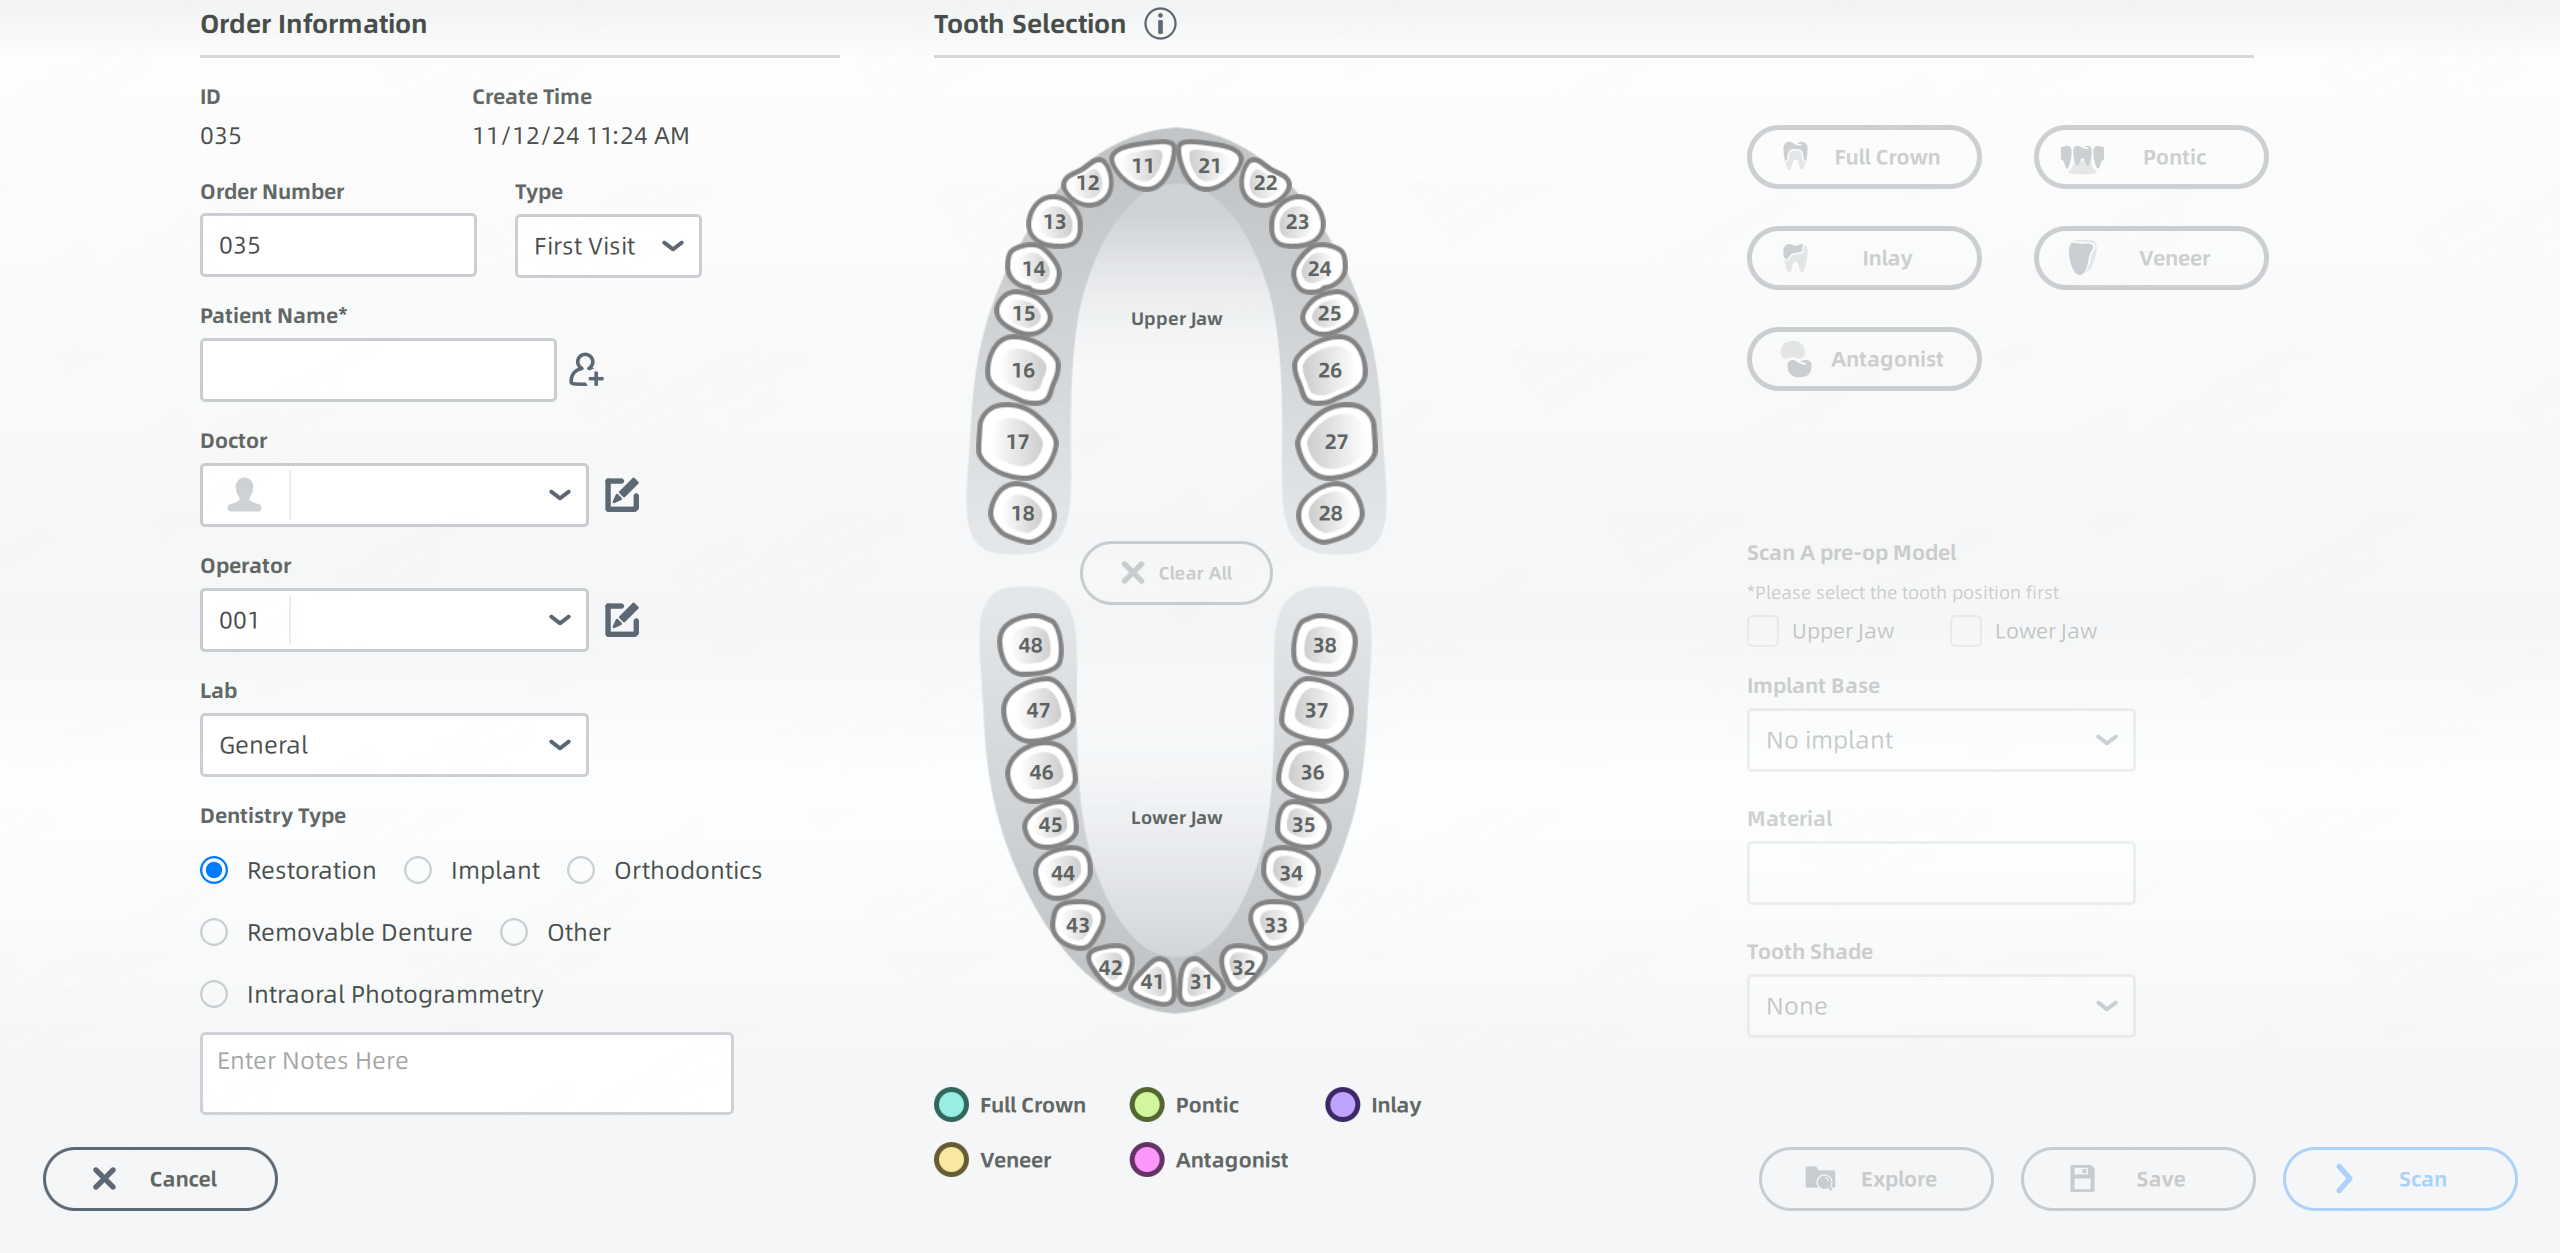The width and height of the screenshot is (2560, 1253).
Task: Open the edit operator icon
Action: (622, 620)
